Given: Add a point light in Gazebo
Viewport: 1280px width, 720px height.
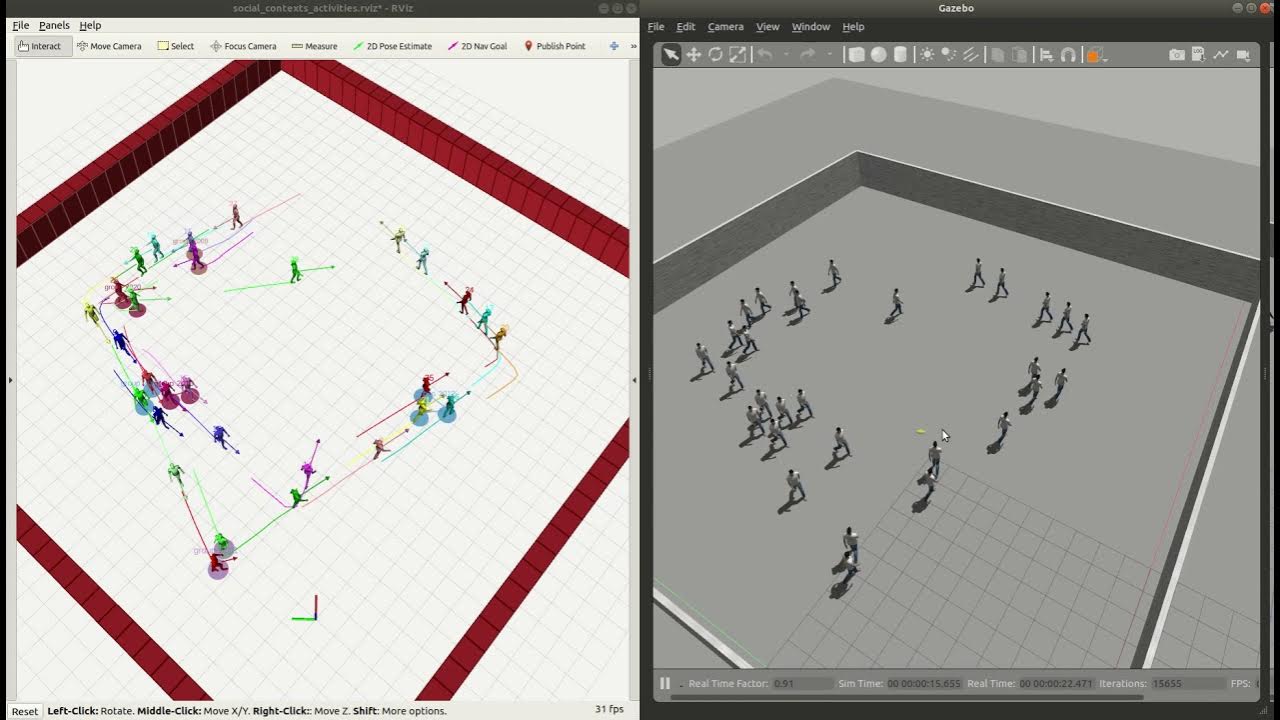Looking at the screenshot, I should [x=927, y=55].
